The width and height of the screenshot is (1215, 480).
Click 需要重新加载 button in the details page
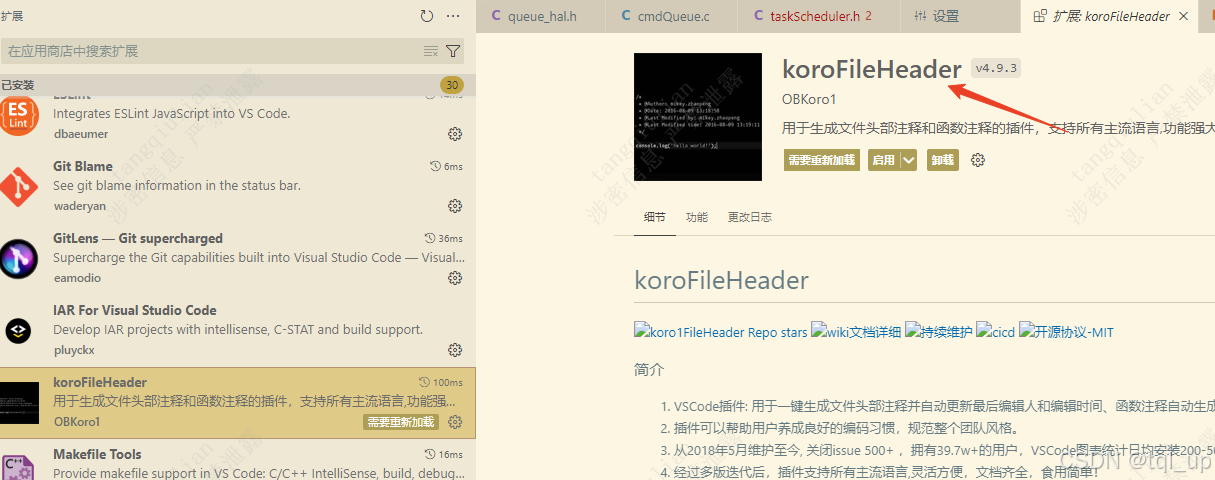tap(822, 160)
